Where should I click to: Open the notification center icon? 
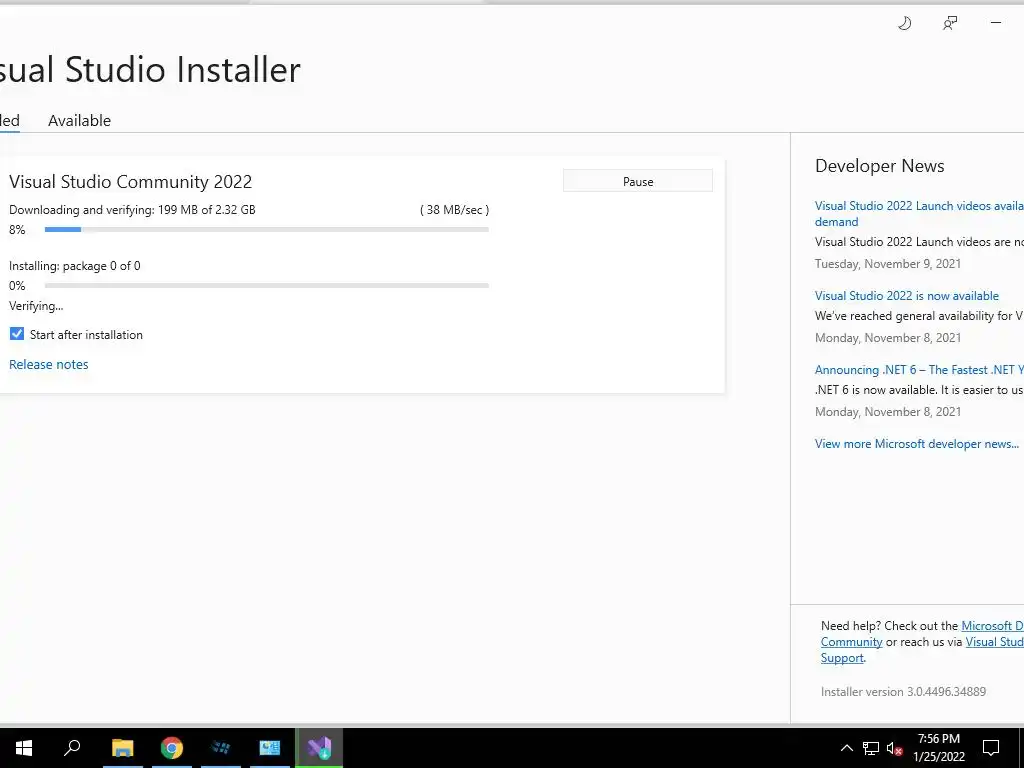pos(991,748)
